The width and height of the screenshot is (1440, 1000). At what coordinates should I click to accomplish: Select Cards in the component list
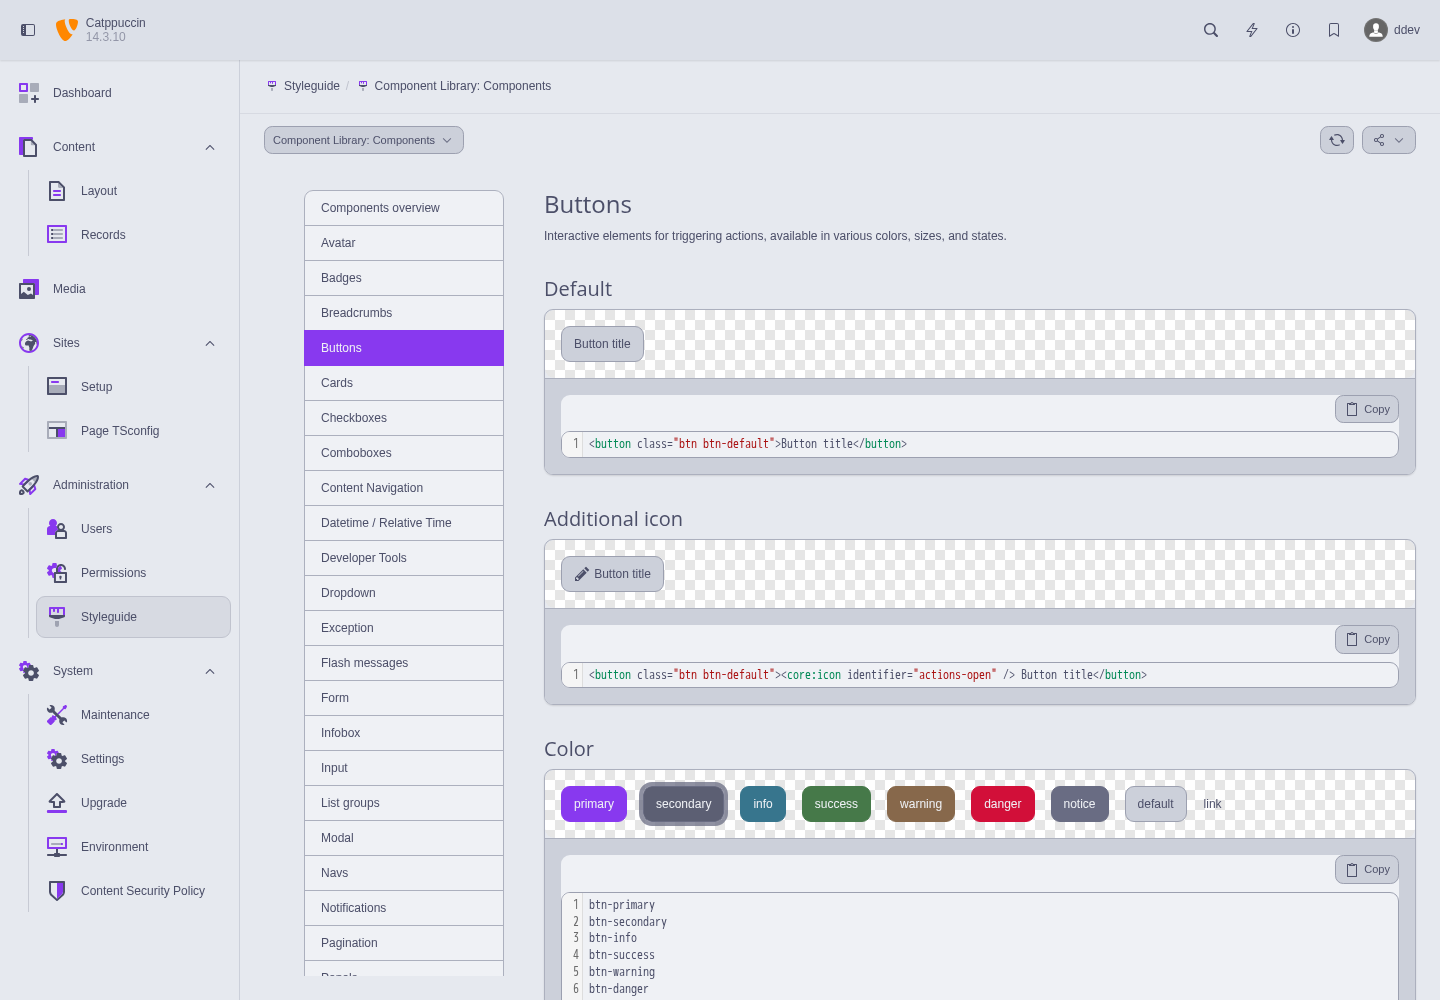pyautogui.click(x=404, y=383)
